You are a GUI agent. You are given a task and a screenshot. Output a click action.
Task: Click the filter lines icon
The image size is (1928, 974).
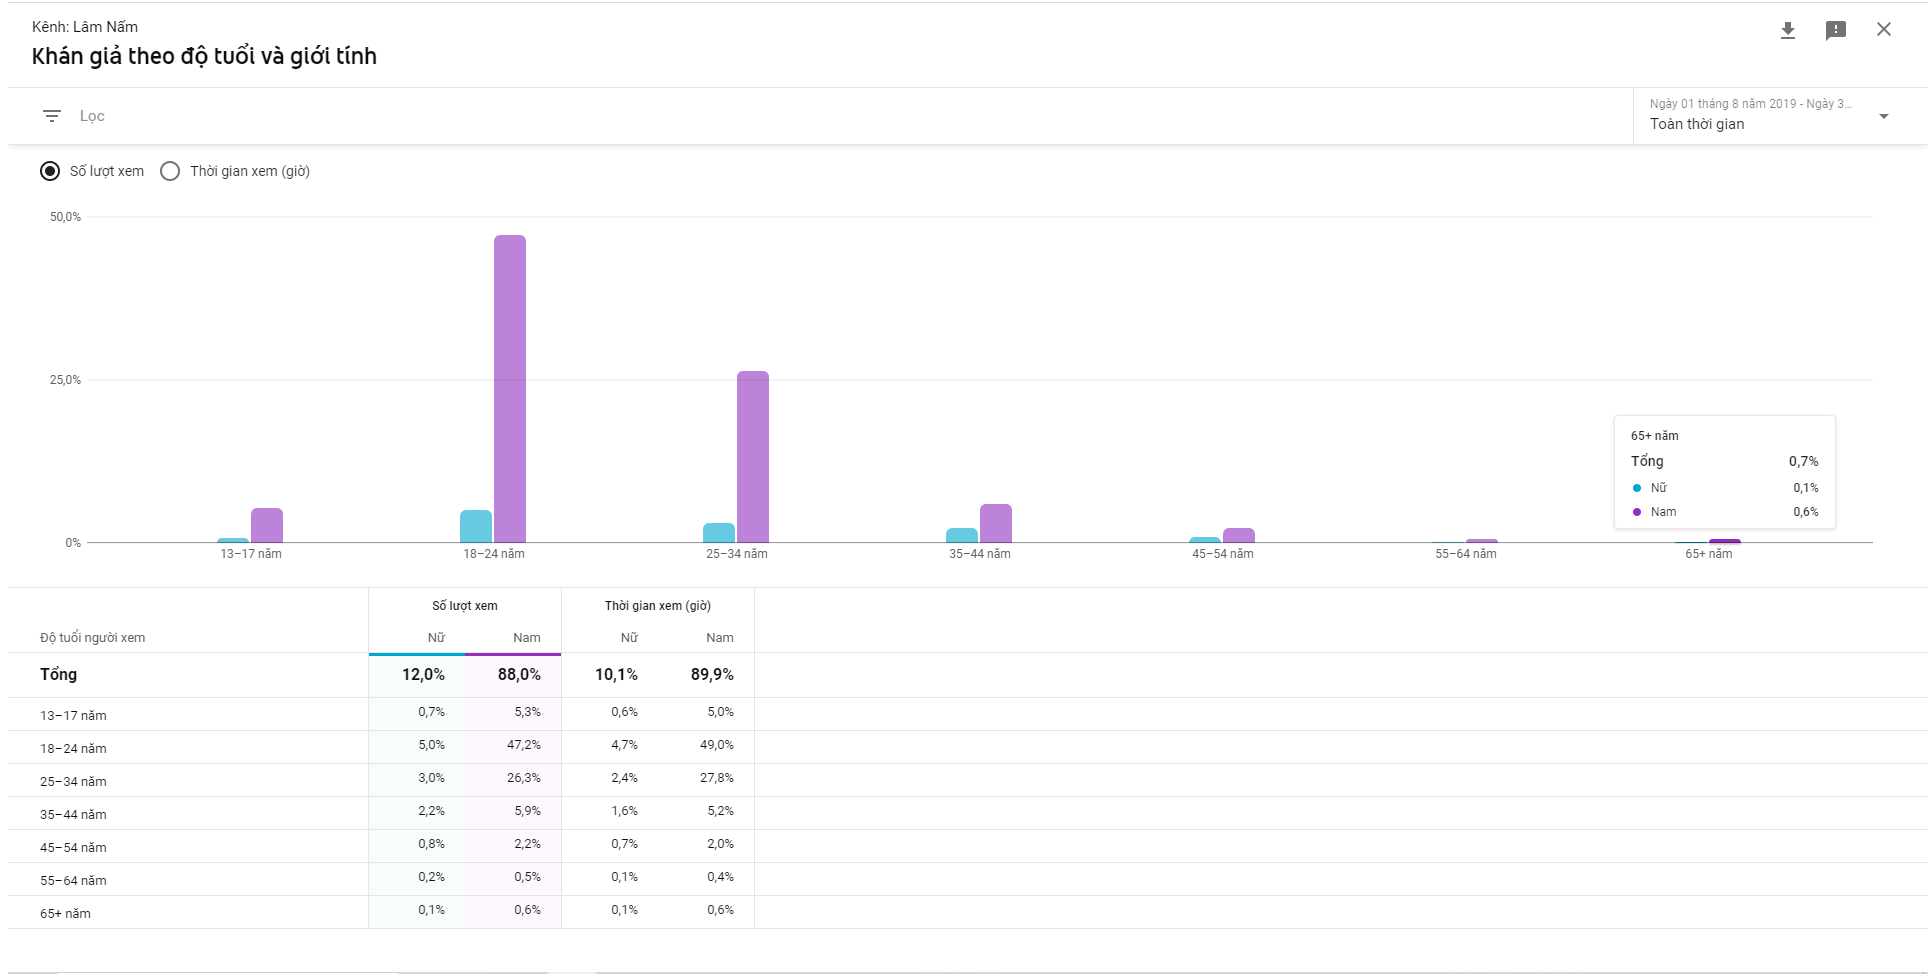click(52, 116)
